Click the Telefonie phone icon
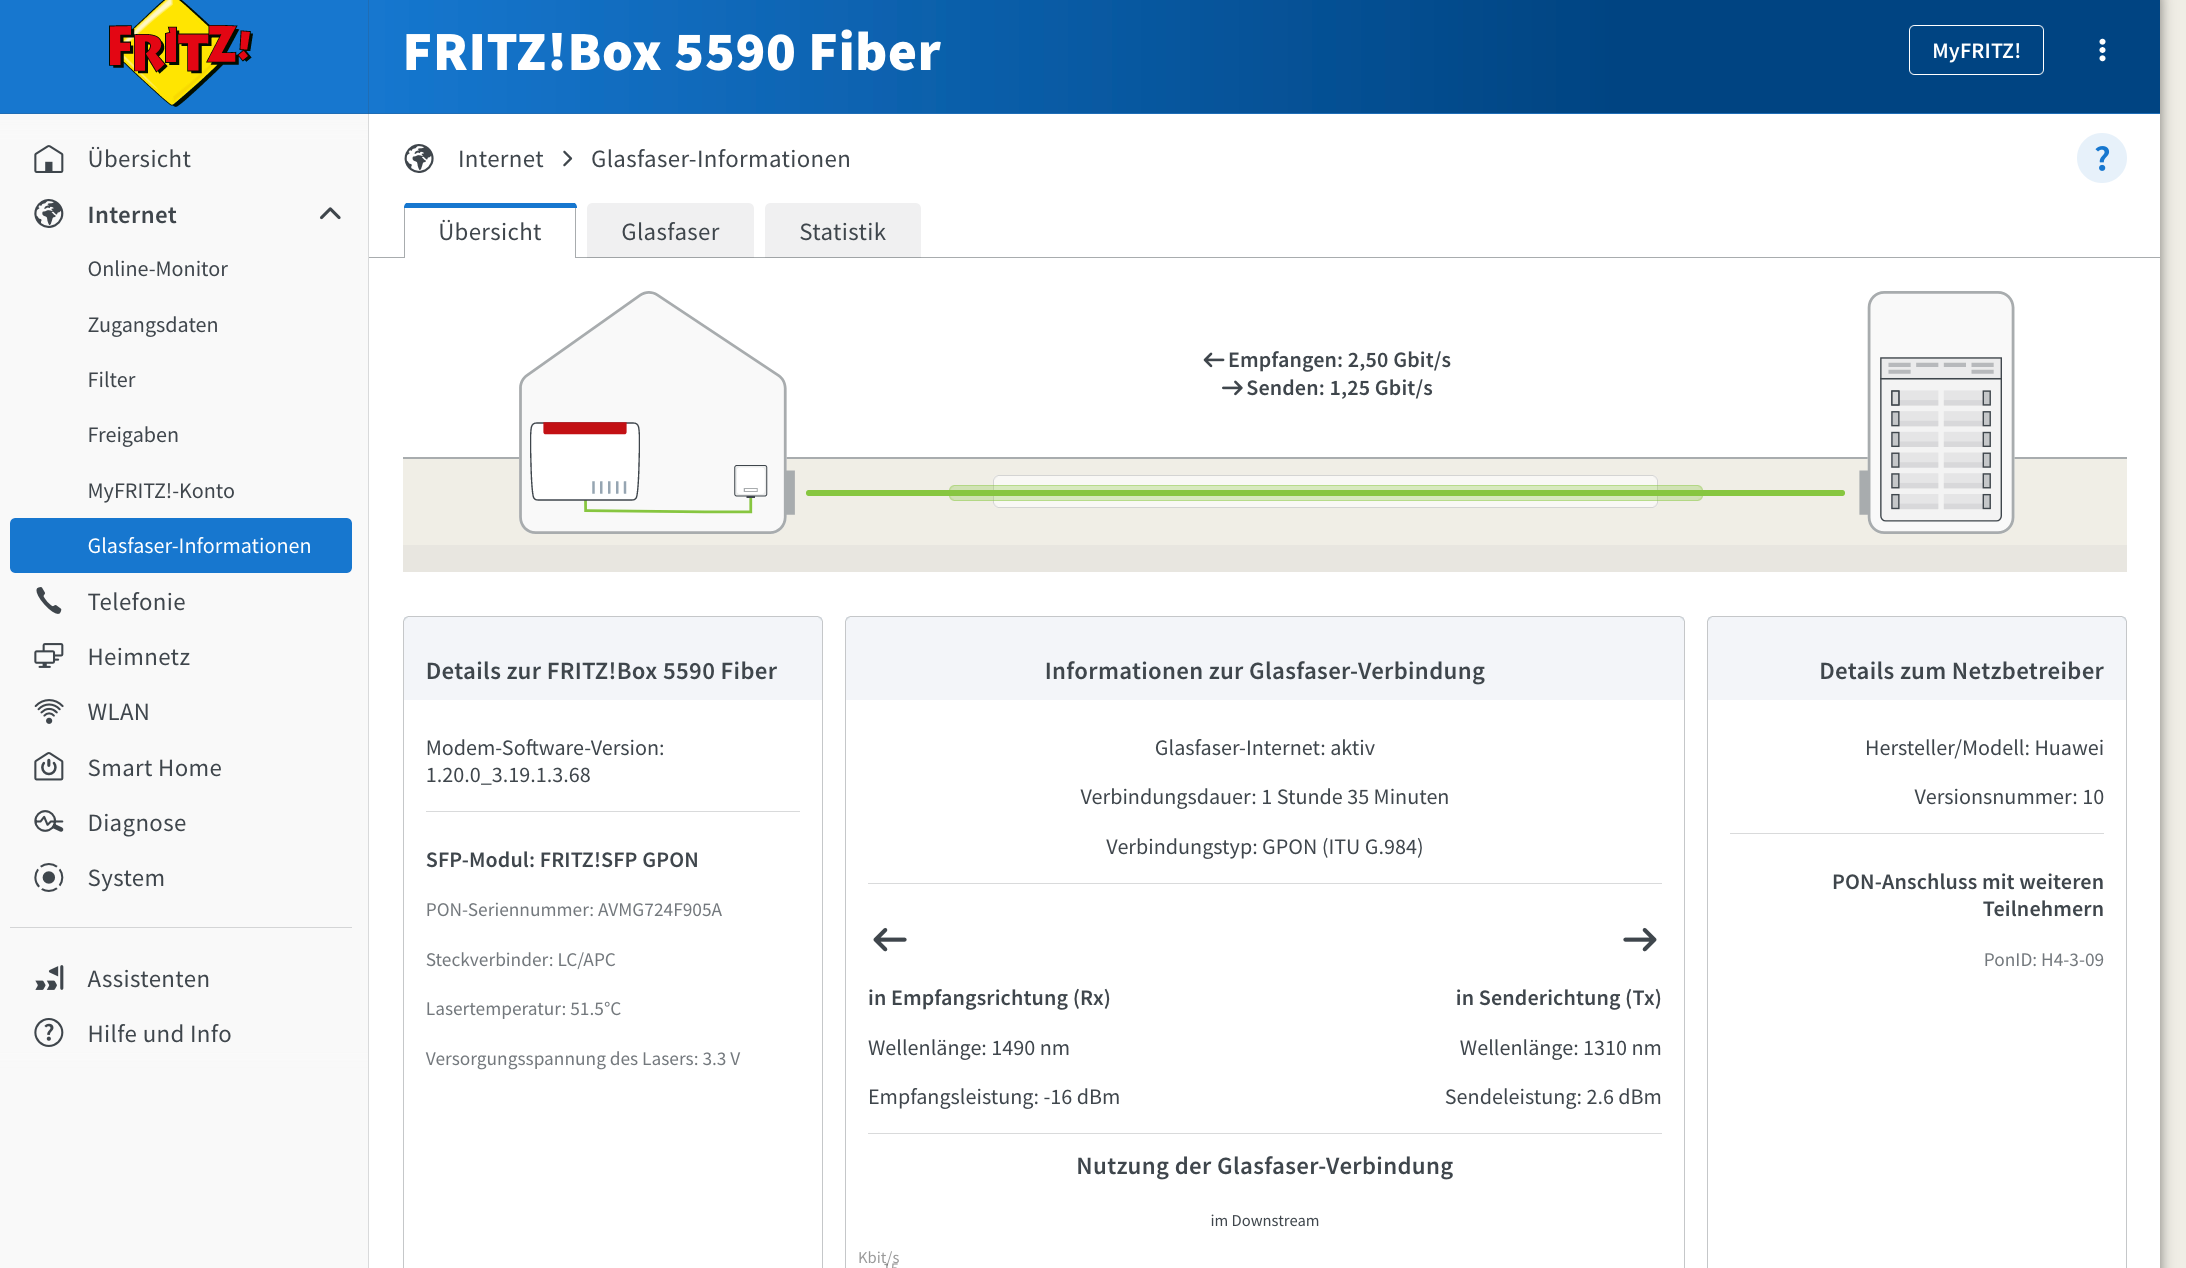Image resolution: width=2186 pixels, height=1268 pixels. pyautogui.click(x=48, y=601)
